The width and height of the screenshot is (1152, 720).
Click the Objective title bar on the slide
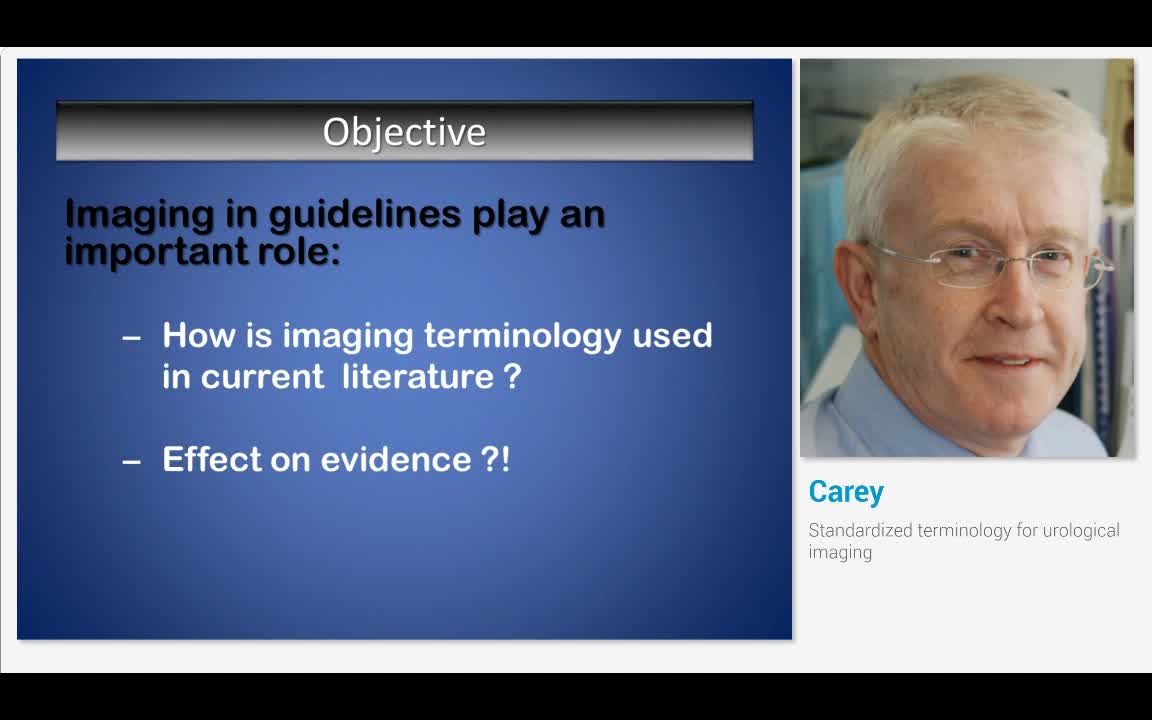click(x=404, y=131)
